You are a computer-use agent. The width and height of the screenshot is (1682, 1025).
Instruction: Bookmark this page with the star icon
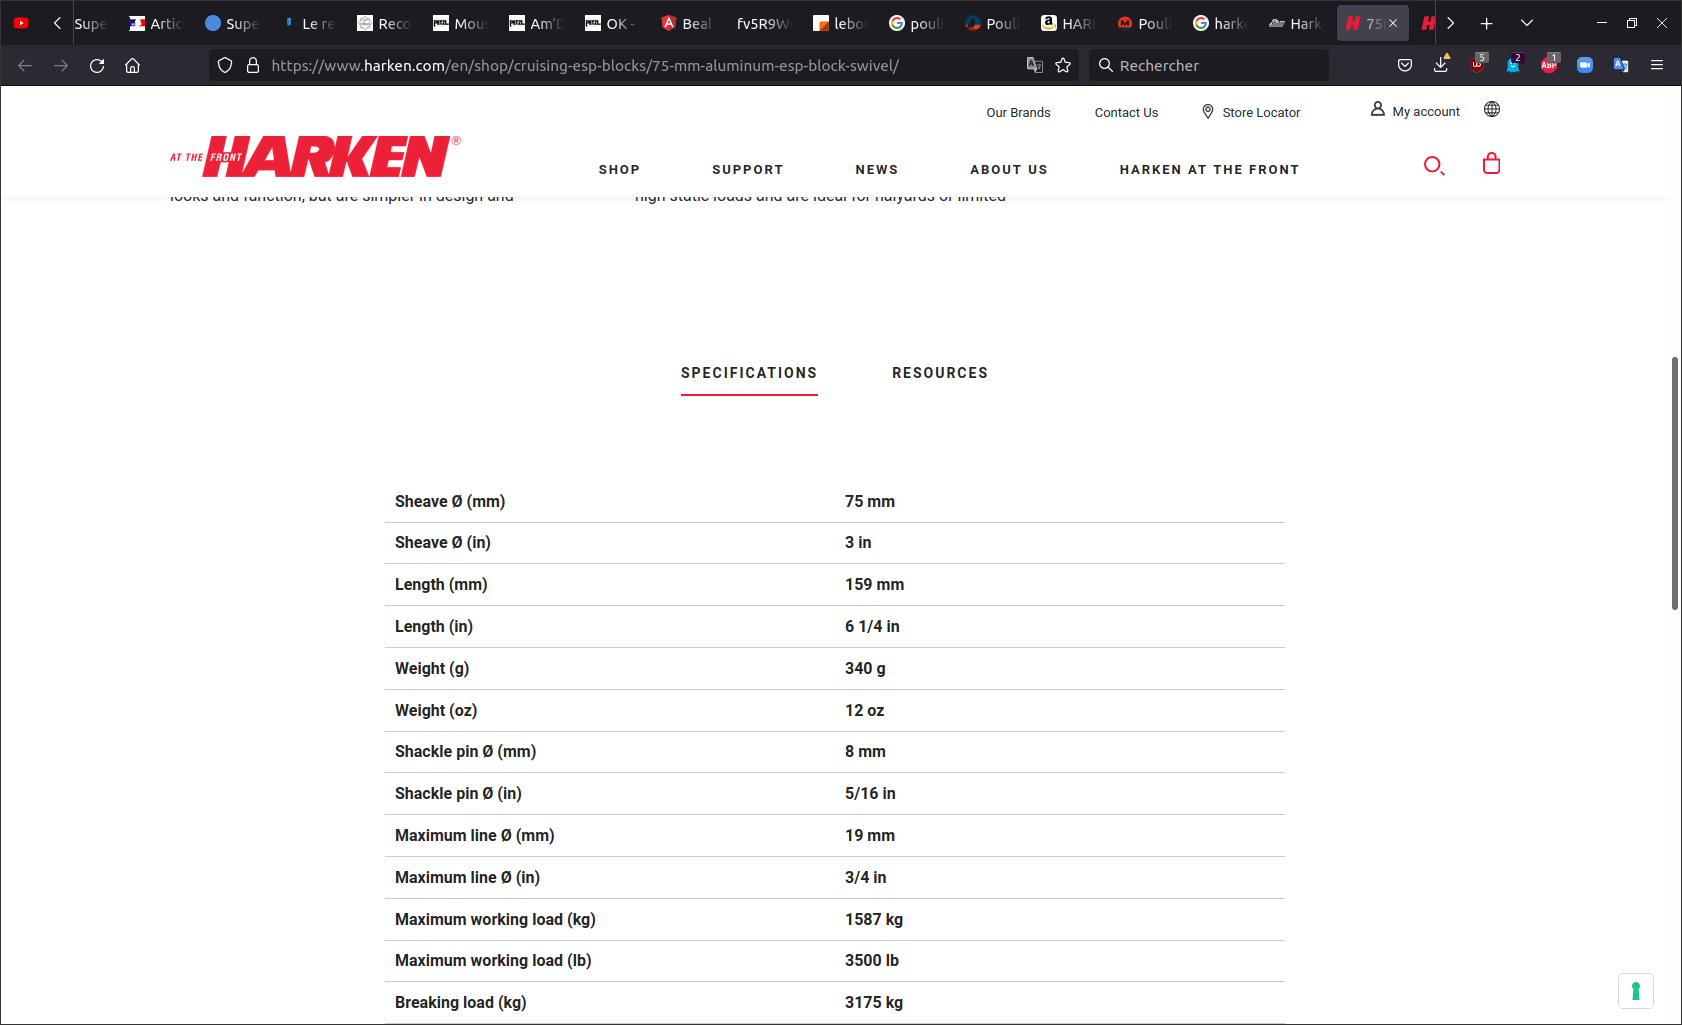coord(1063,66)
